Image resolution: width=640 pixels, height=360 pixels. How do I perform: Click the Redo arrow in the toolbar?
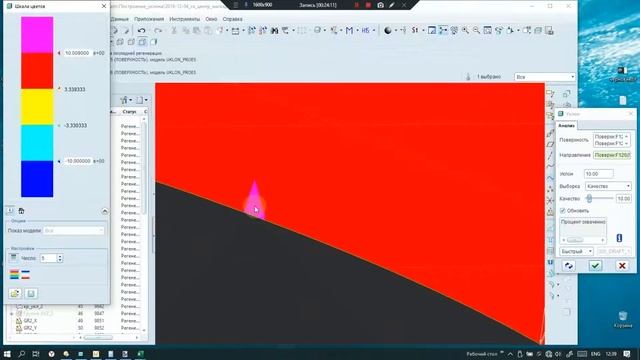pos(158,31)
